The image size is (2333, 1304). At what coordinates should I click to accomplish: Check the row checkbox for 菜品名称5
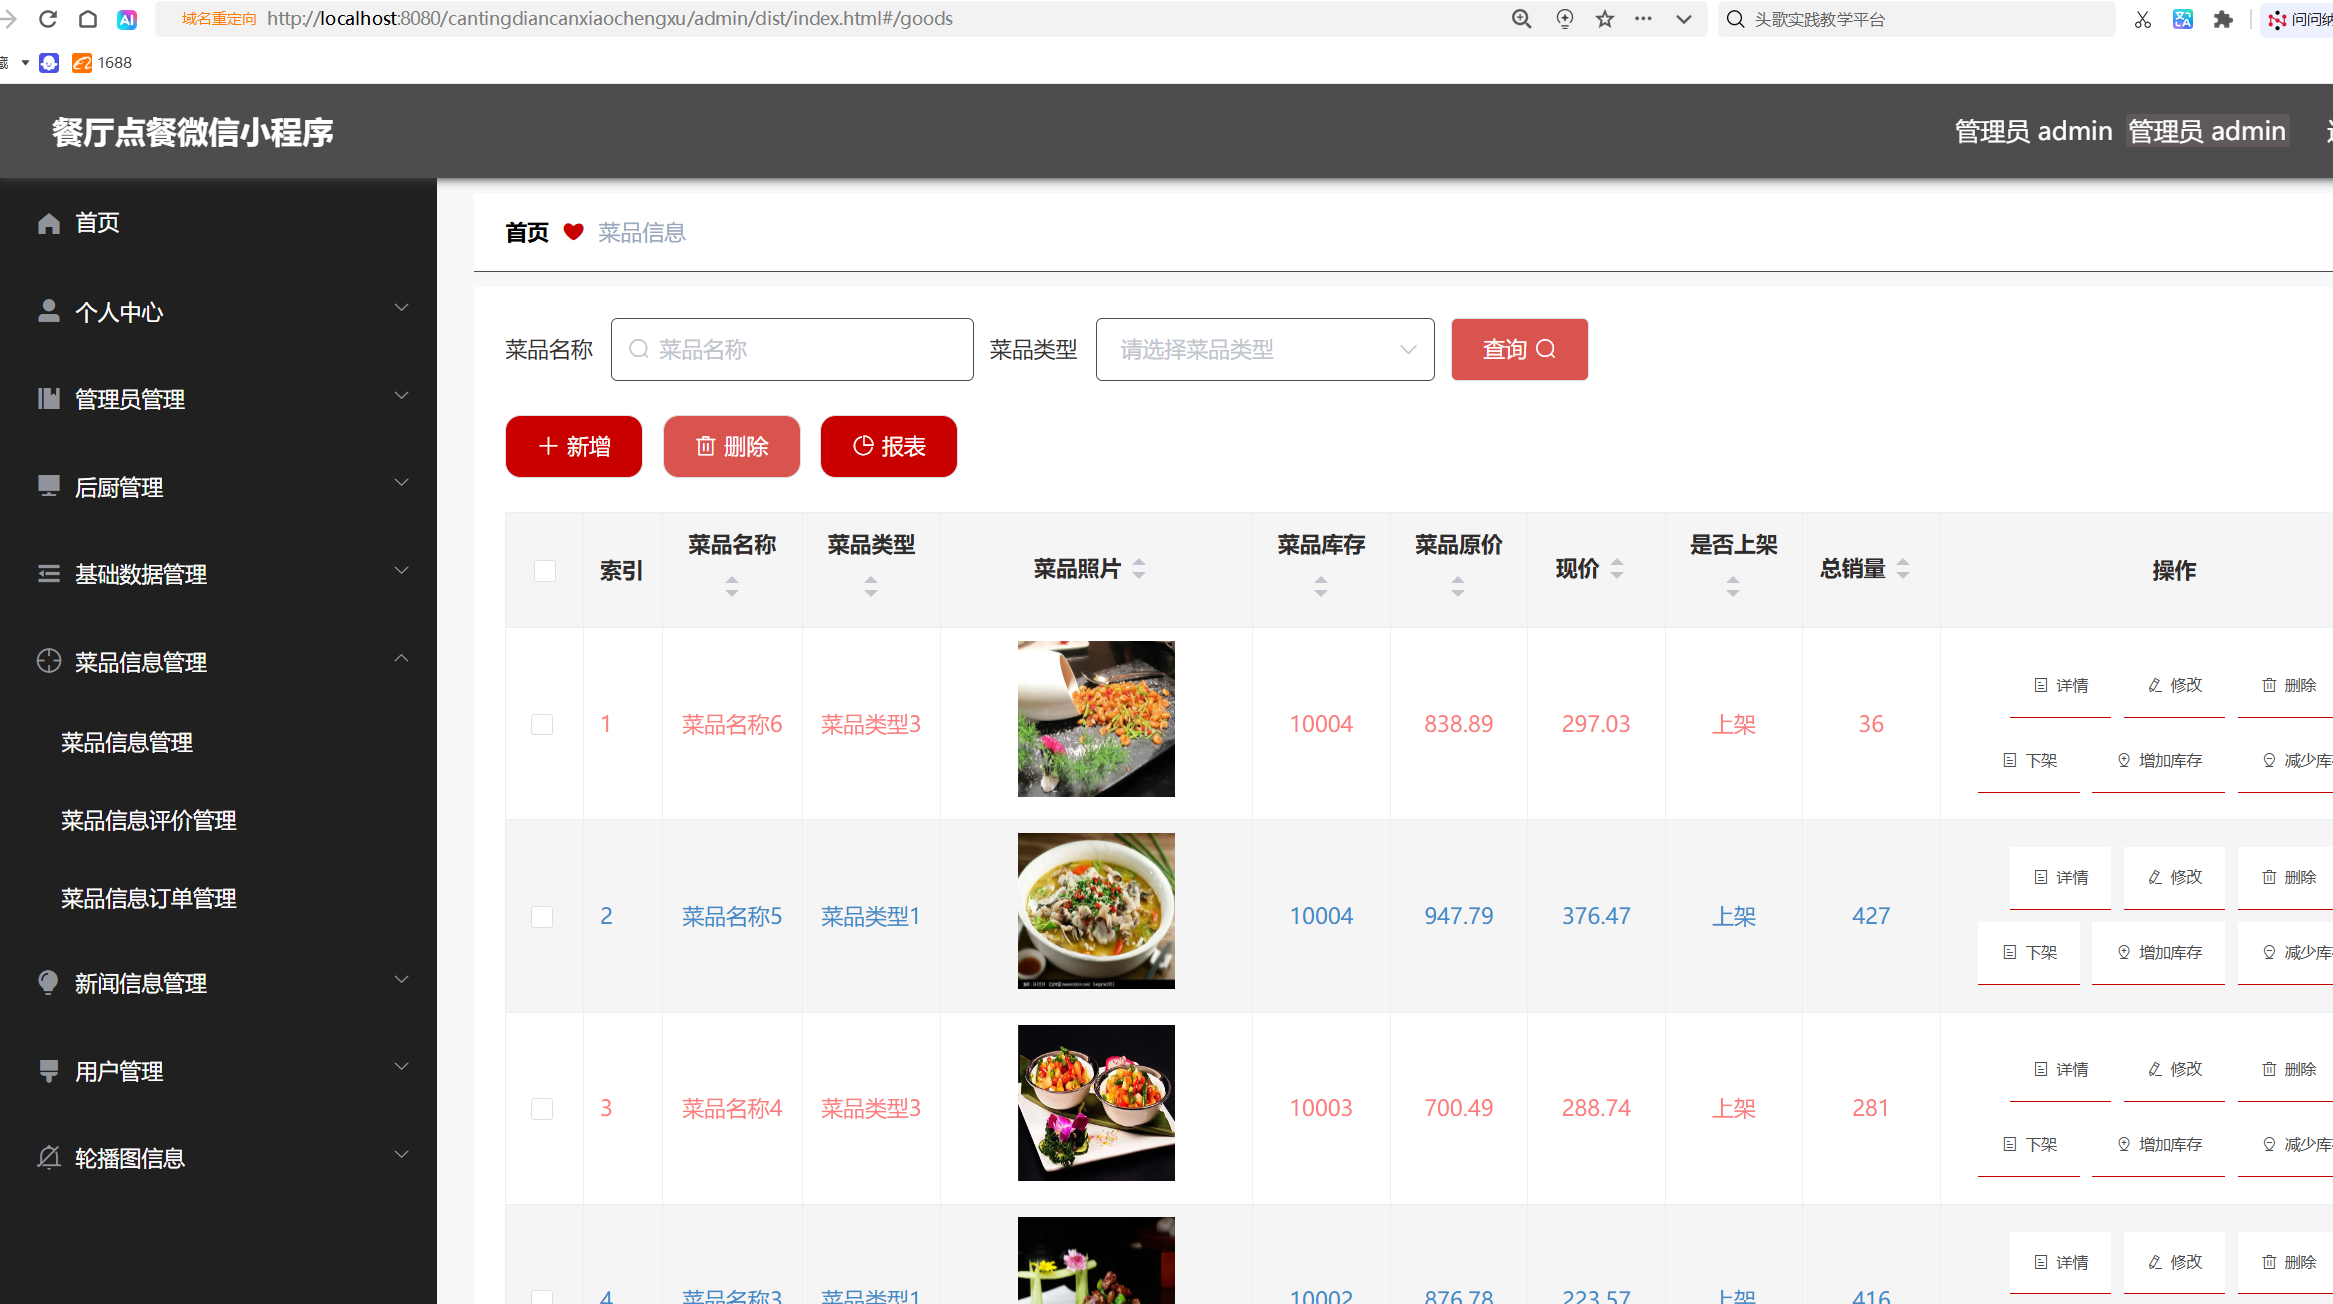pyautogui.click(x=542, y=916)
